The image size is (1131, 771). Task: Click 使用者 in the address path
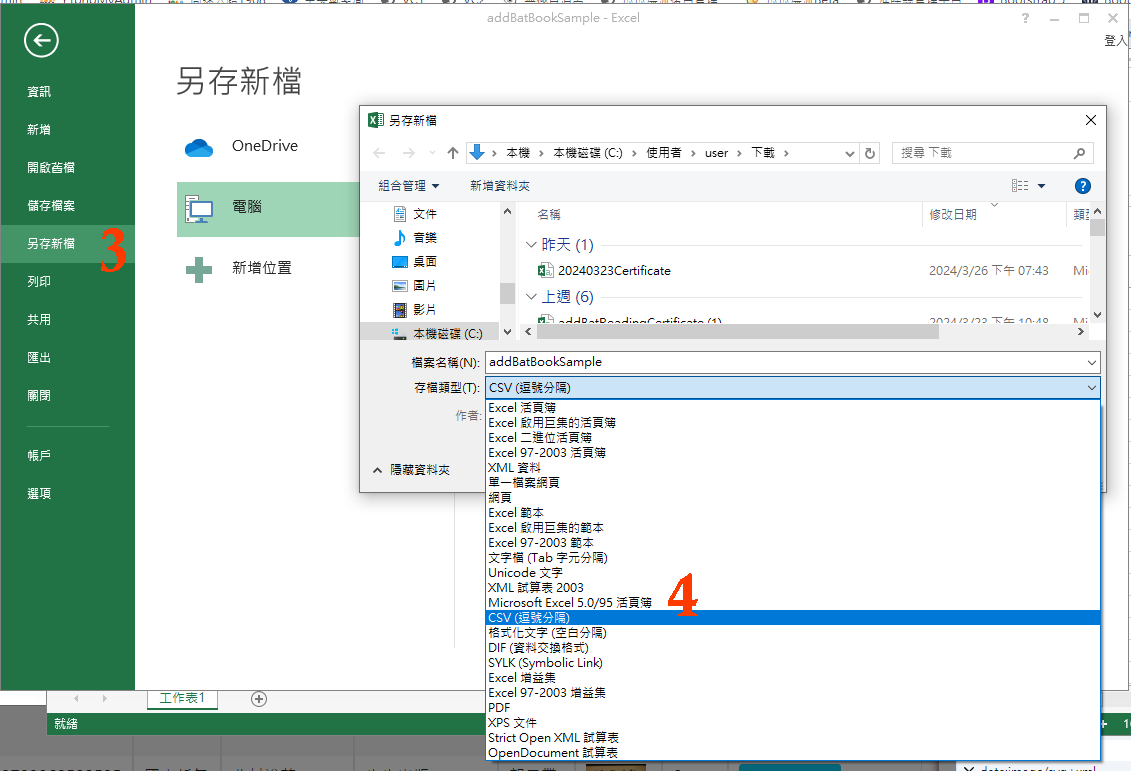pyautogui.click(x=664, y=153)
